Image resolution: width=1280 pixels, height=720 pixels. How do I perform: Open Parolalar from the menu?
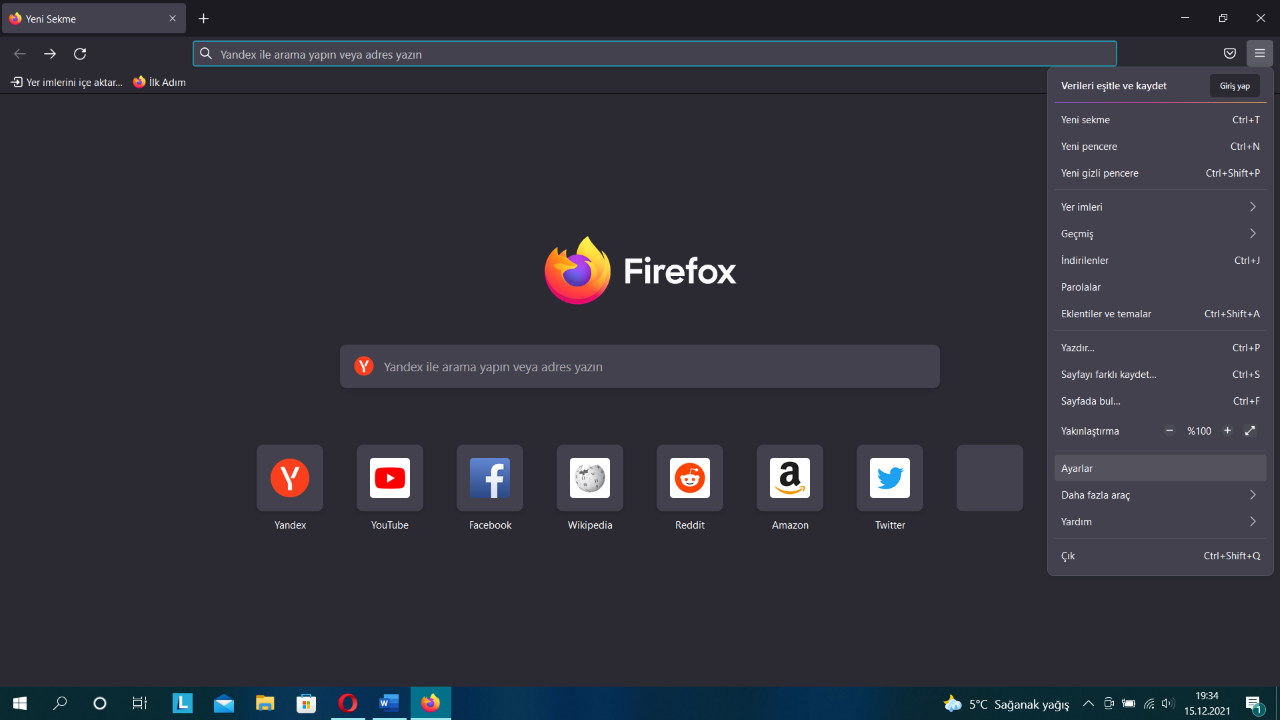click(x=1160, y=287)
